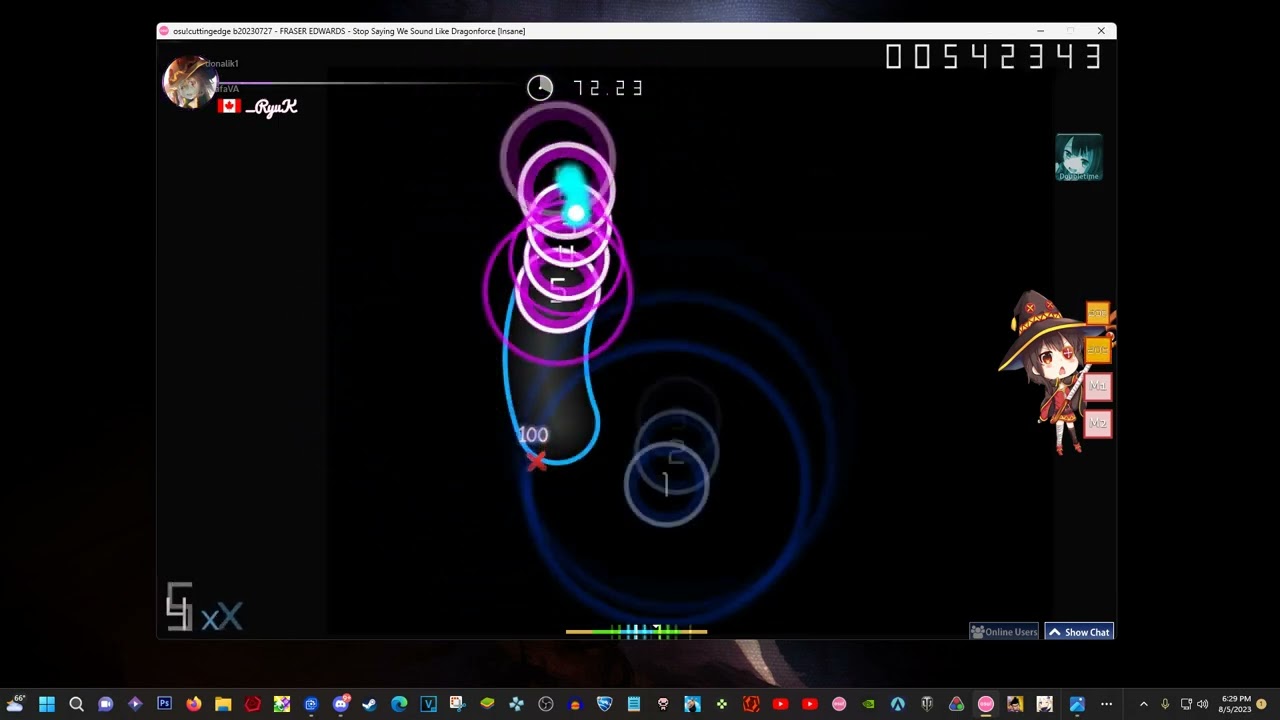Open Microsoft Edge from the taskbar
The width and height of the screenshot is (1280, 720).
(x=399, y=704)
